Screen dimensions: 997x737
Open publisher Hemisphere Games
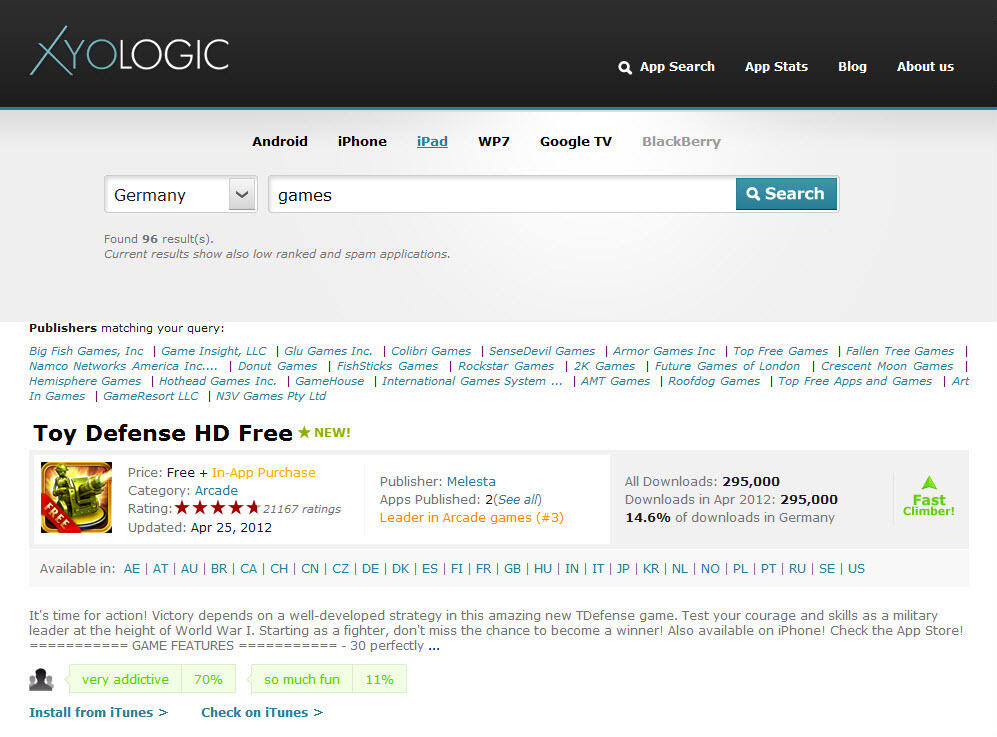pyautogui.click(x=85, y=382)
